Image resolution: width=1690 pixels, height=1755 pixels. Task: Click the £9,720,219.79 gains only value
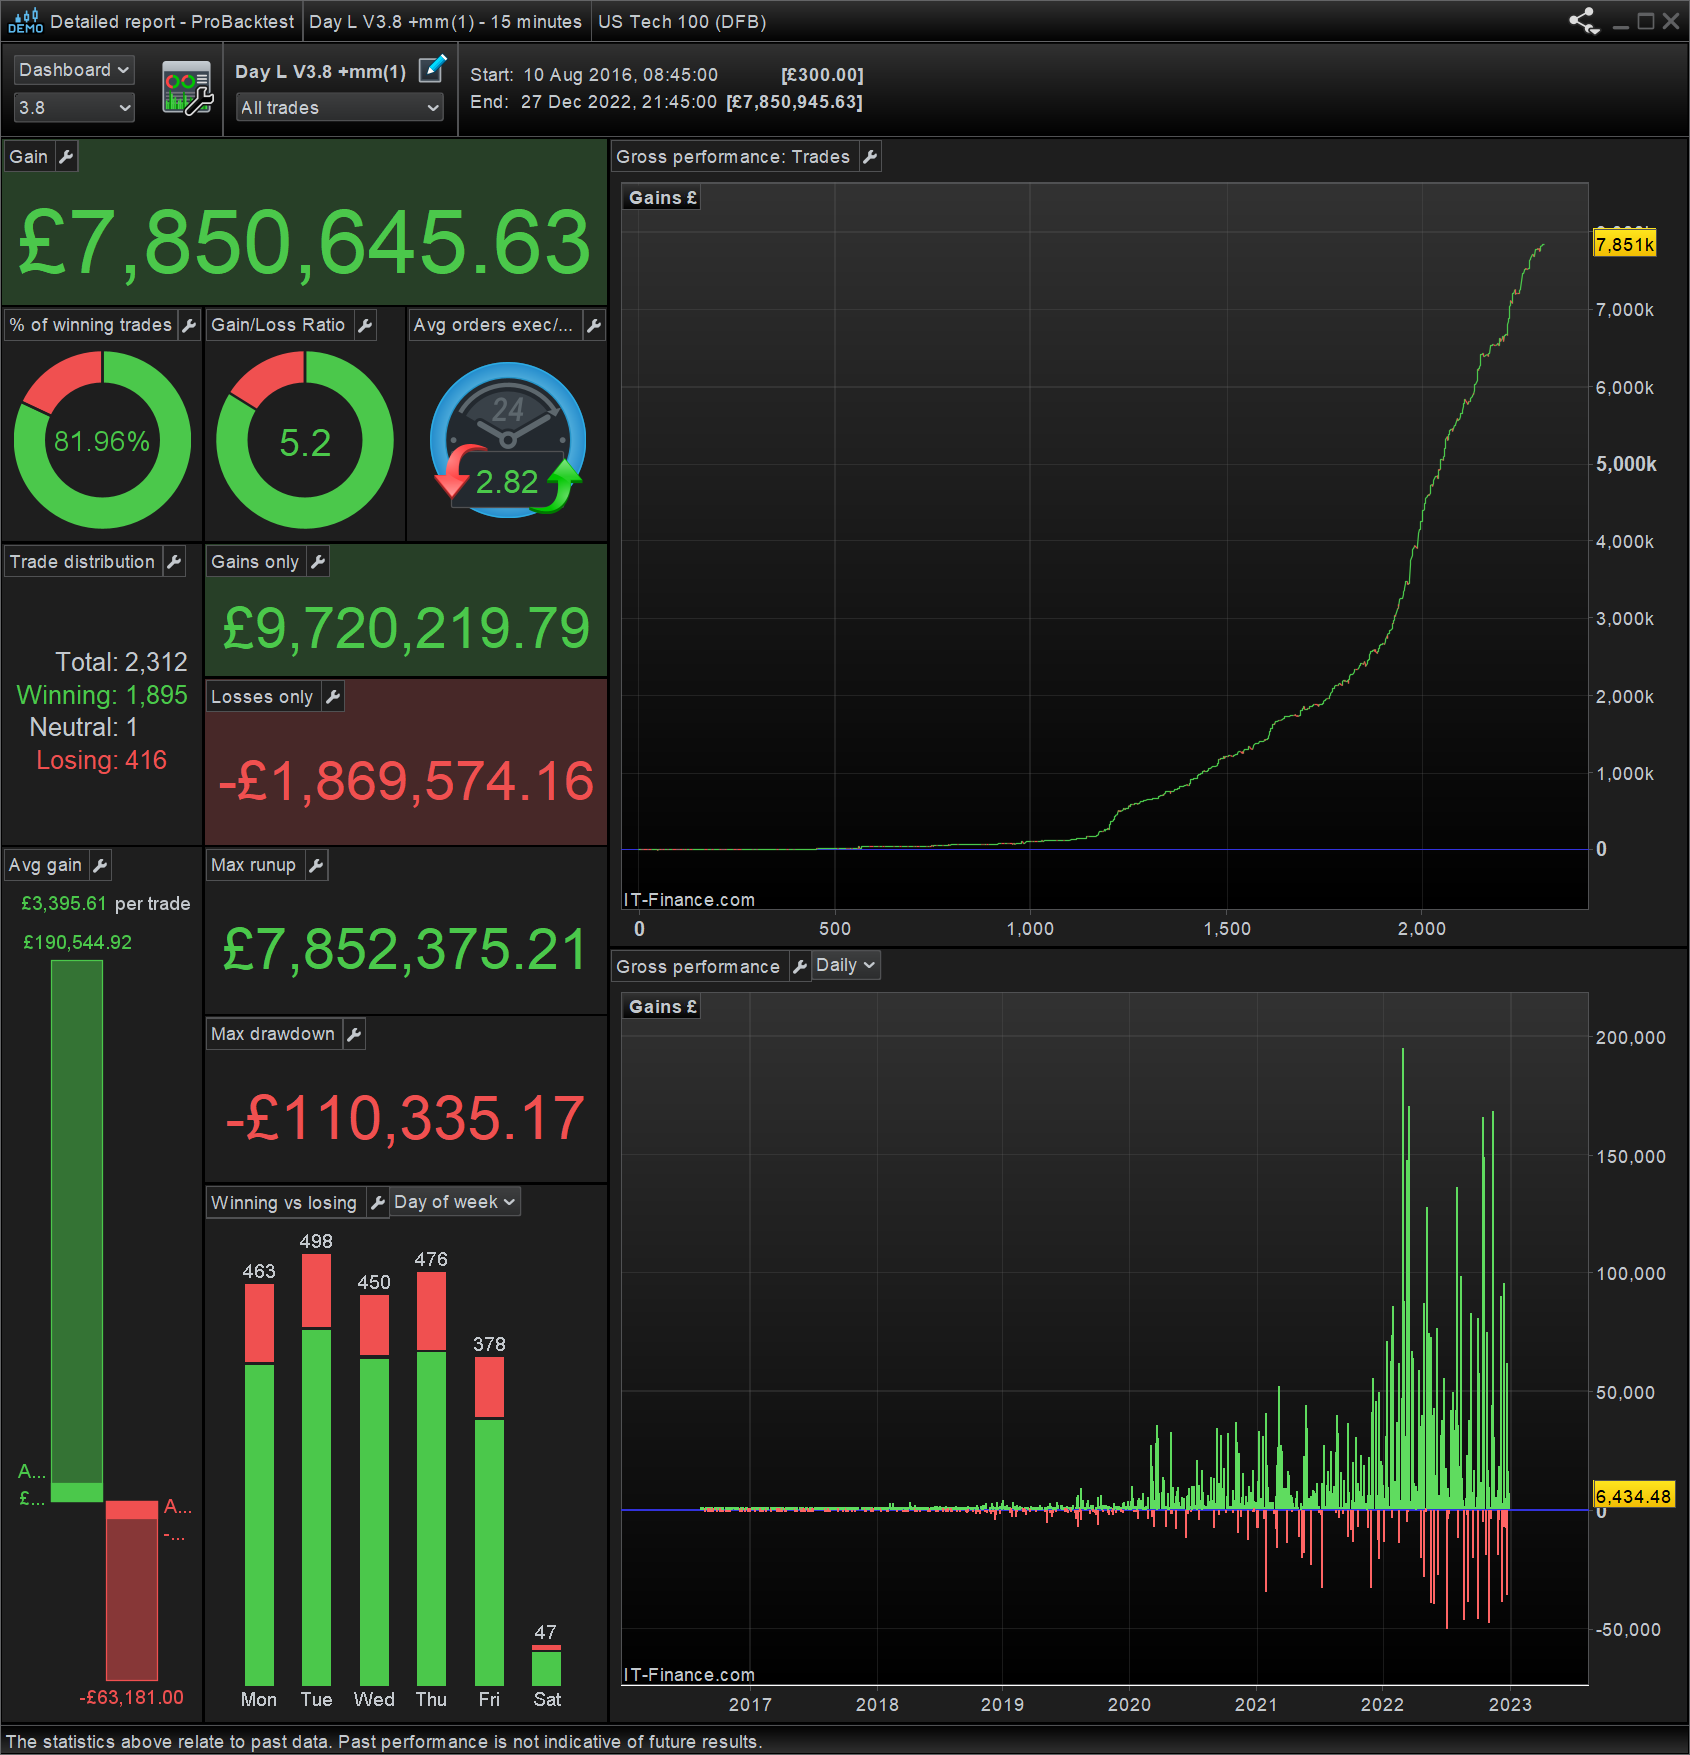pos(406,629)
